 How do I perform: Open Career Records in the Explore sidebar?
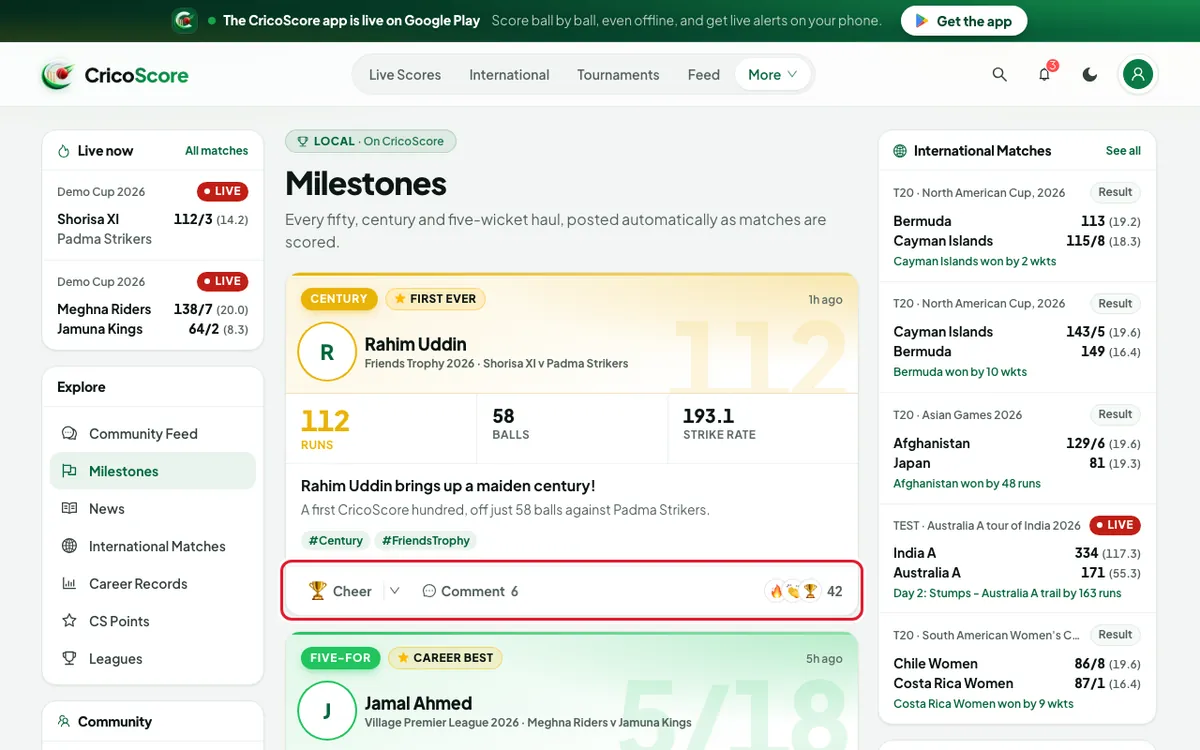pos(153,584)
